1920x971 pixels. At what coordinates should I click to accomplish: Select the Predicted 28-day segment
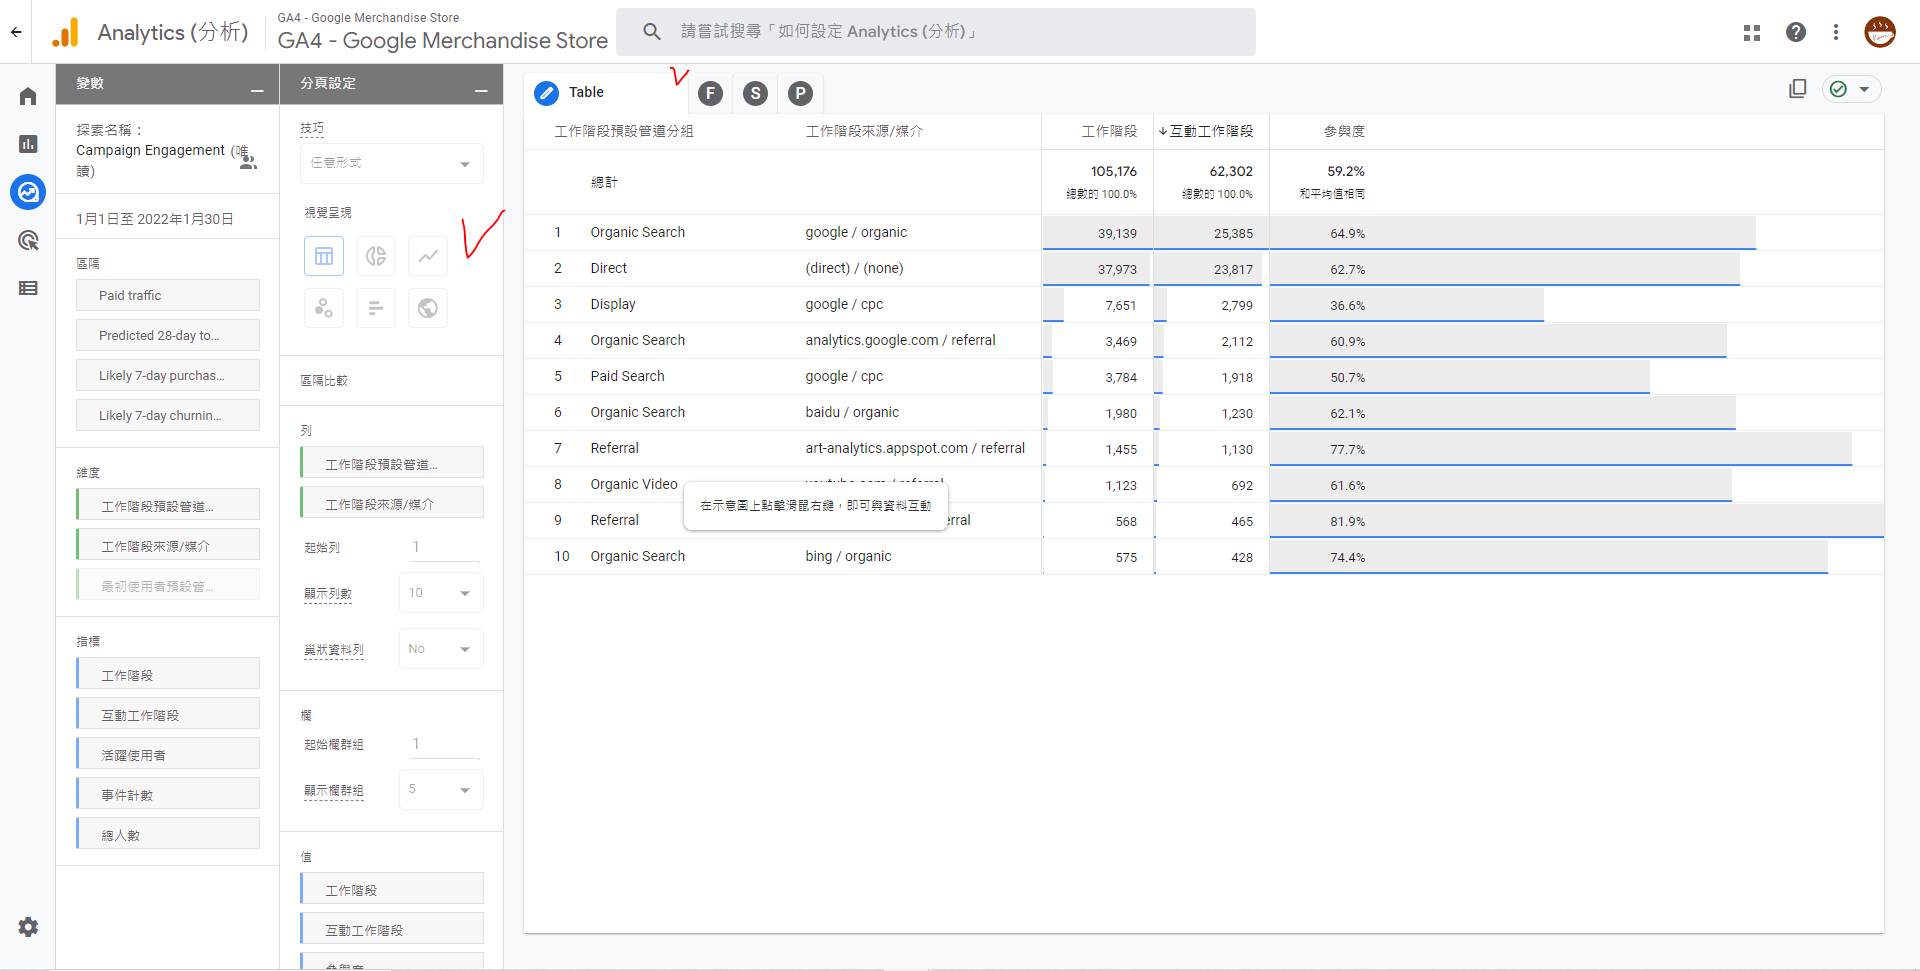coord(168,335)
